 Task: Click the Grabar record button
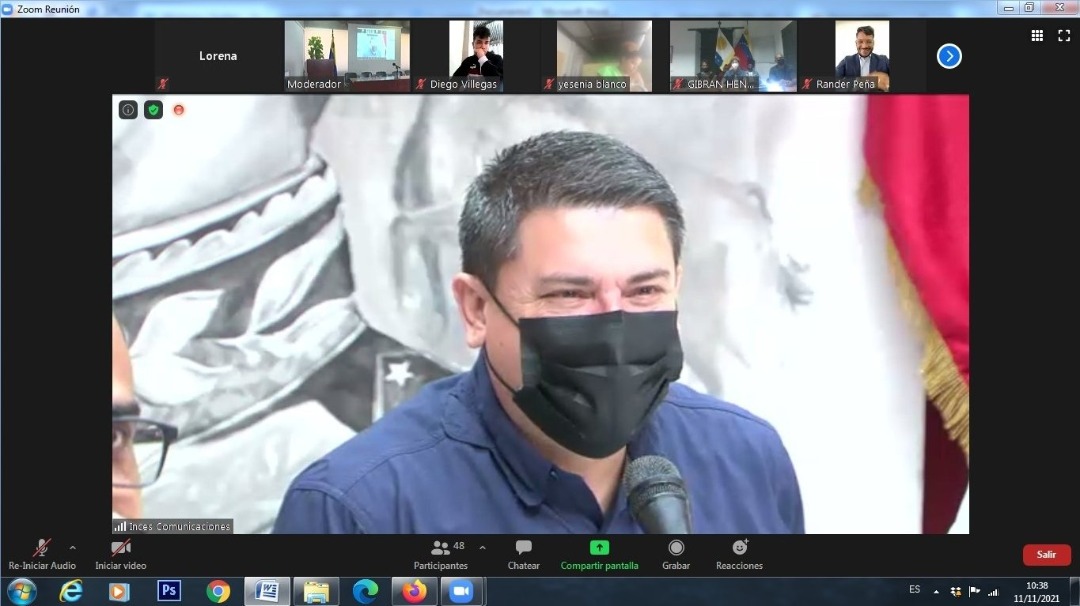(x=676, y=554)
